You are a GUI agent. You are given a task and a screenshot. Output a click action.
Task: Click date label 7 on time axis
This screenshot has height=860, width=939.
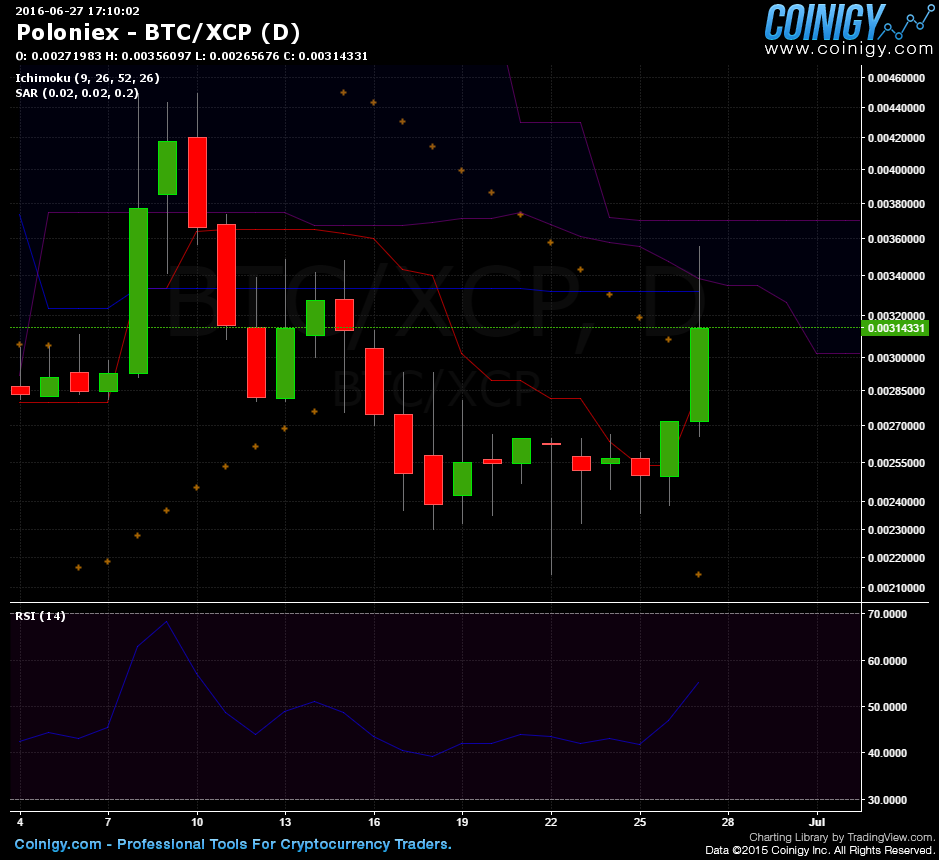tap(108, 822)
